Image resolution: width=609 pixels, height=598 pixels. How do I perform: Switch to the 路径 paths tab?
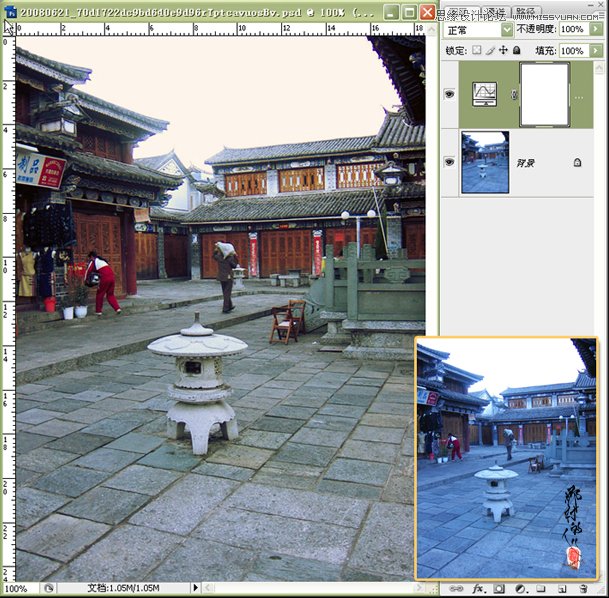point(525,12)
